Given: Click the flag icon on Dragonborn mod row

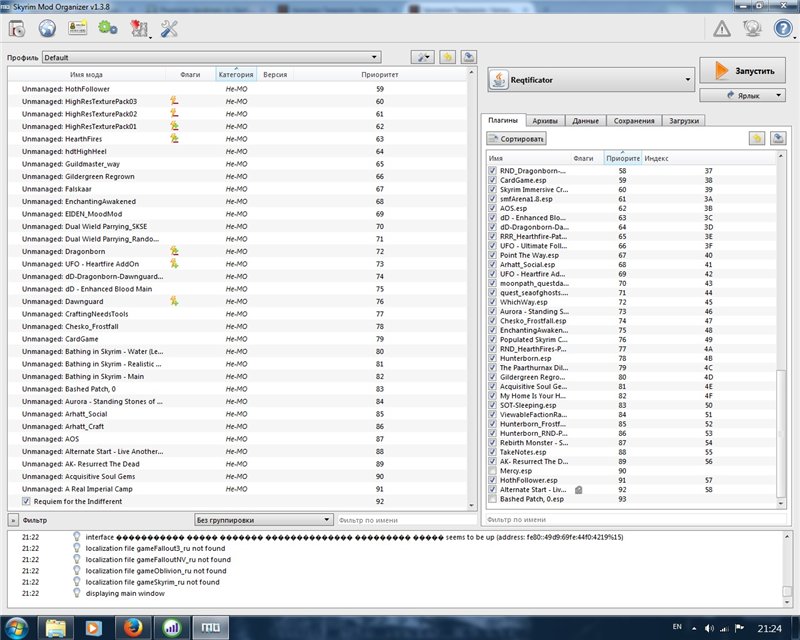Looking at the screenshot, I should pos(174,251).
